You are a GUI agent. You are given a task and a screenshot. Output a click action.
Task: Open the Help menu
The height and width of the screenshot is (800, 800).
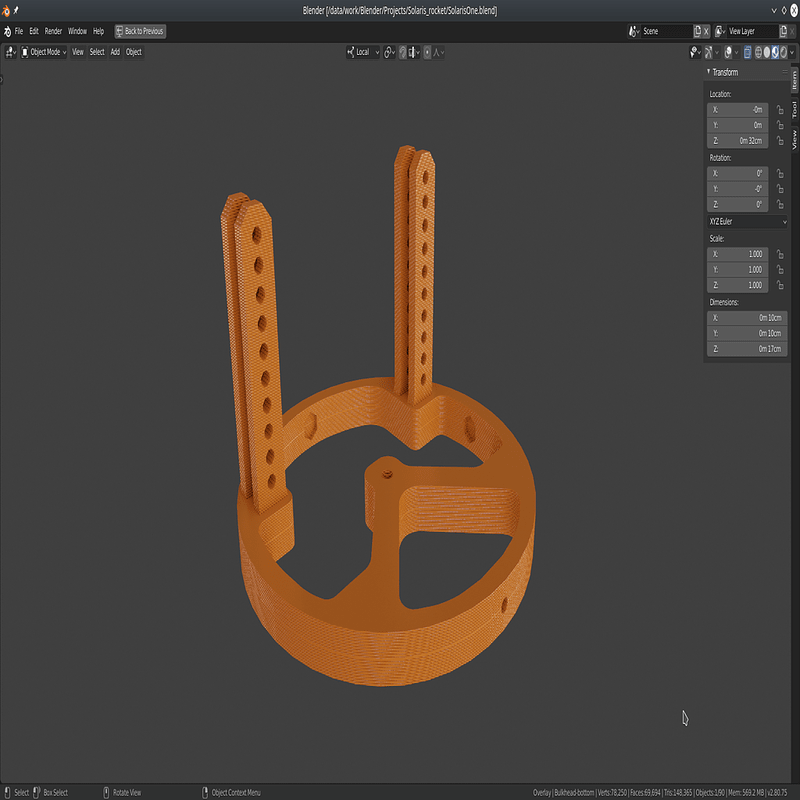[98, 32]
